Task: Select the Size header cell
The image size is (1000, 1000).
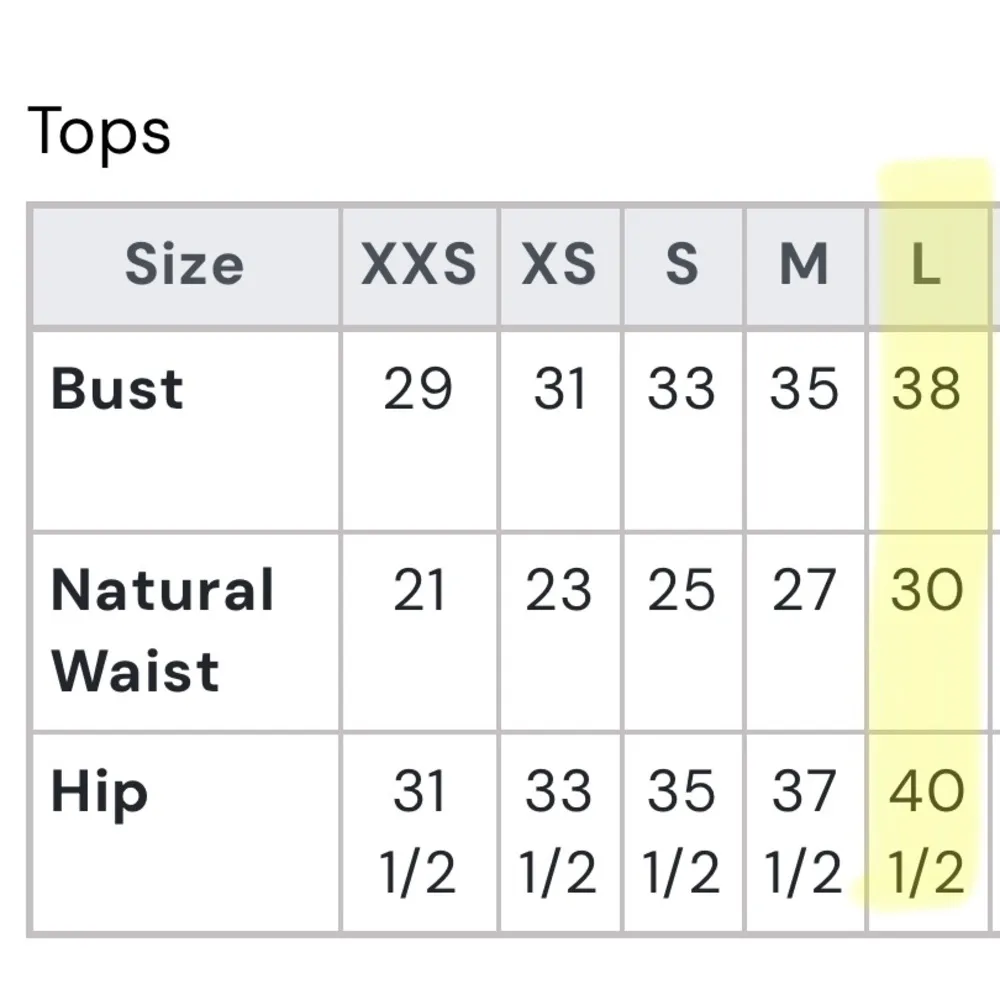Action: pos(184,265)
